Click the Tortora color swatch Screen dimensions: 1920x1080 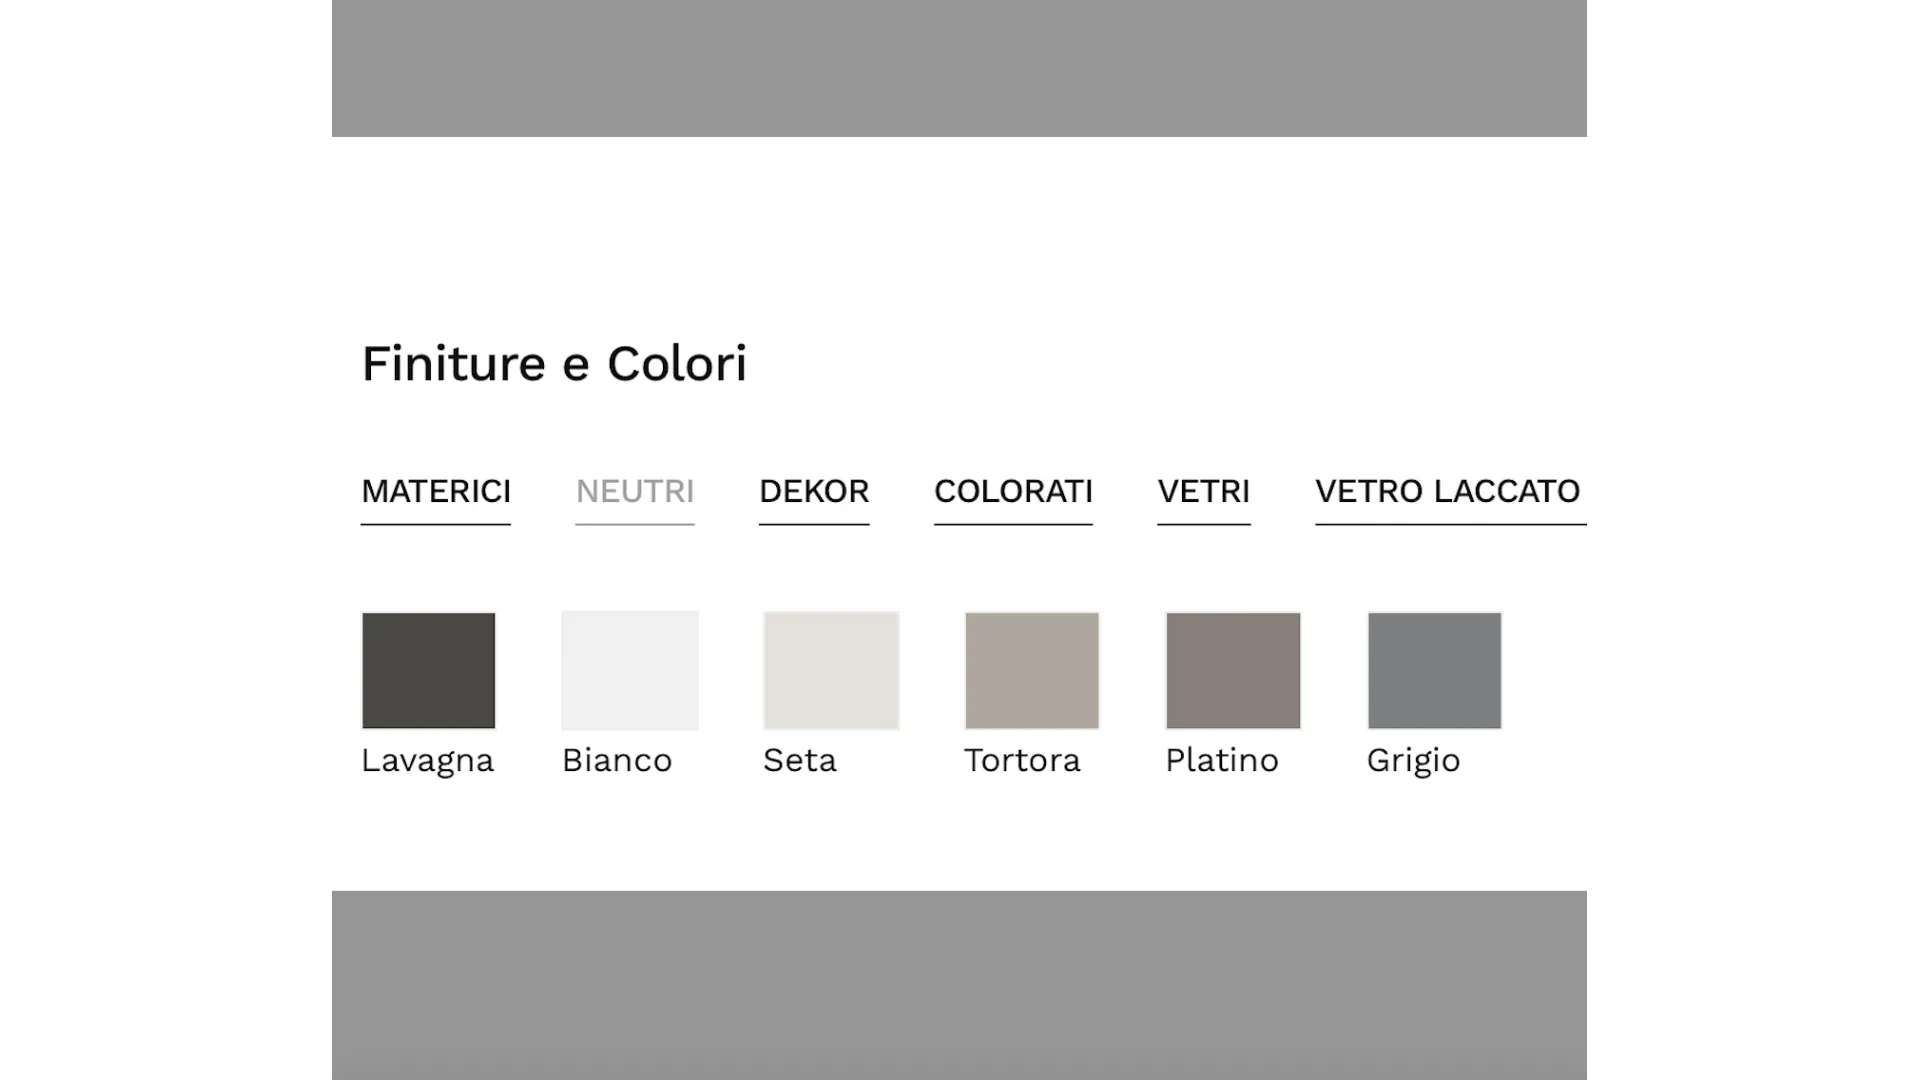[1032, 670]
